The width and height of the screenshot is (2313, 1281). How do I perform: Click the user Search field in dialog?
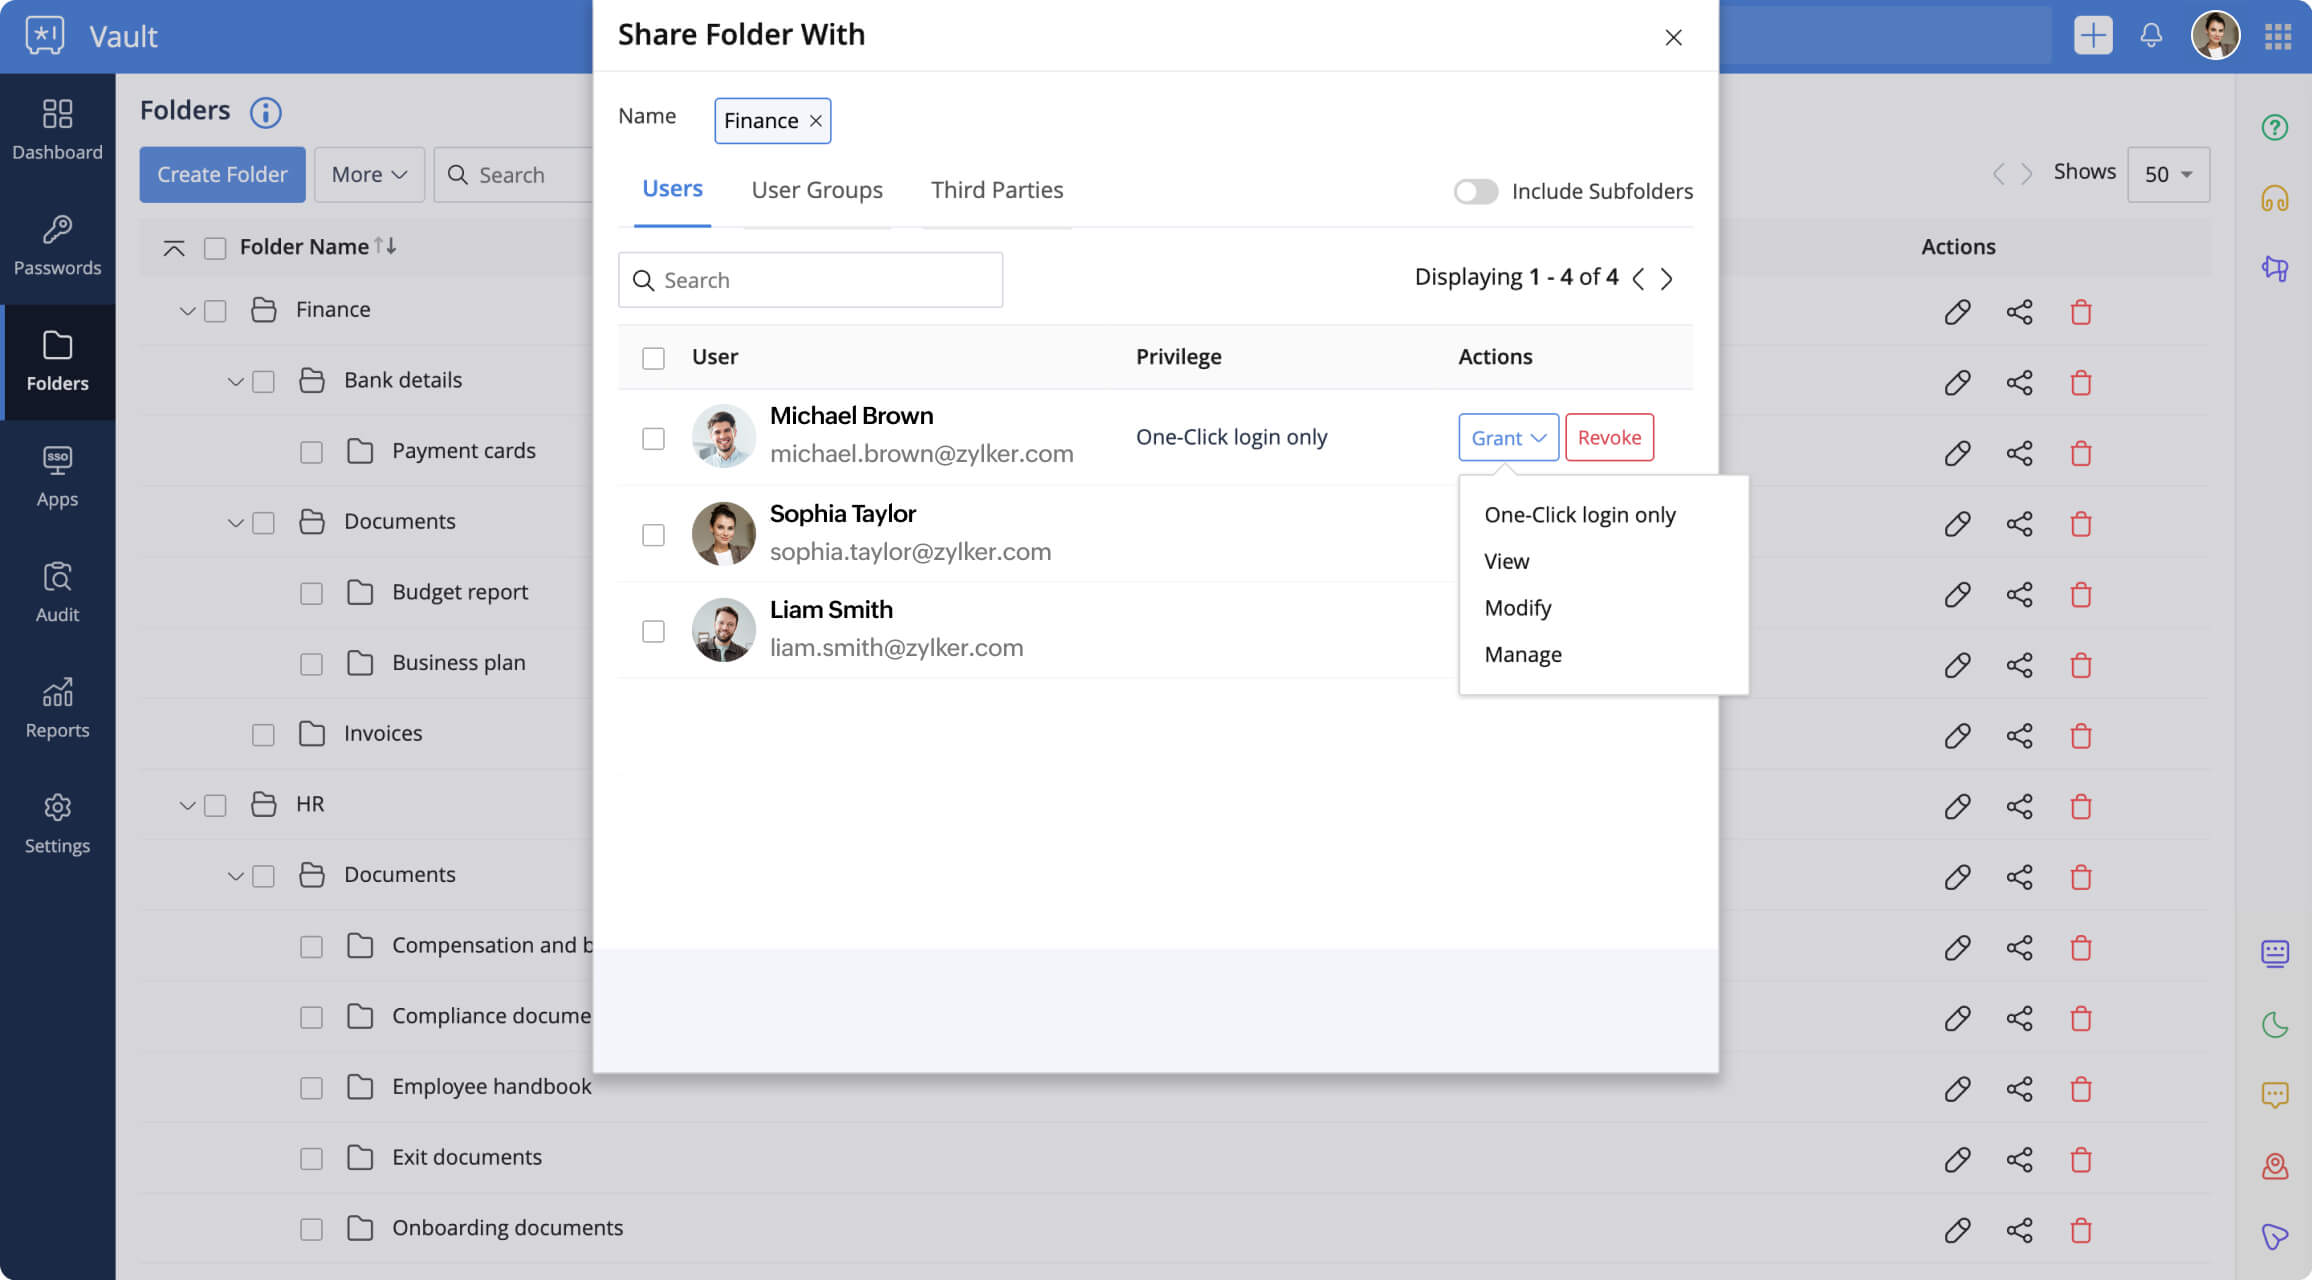[x=810, y=281]
